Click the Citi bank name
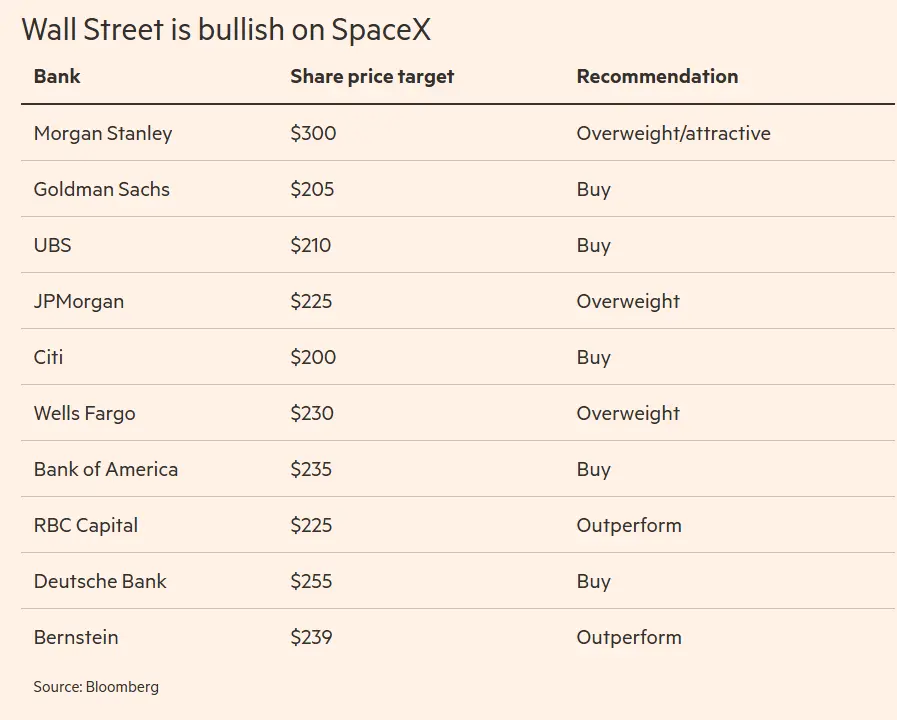This screenshot has height=720, width=897. [x=49, y=357]
